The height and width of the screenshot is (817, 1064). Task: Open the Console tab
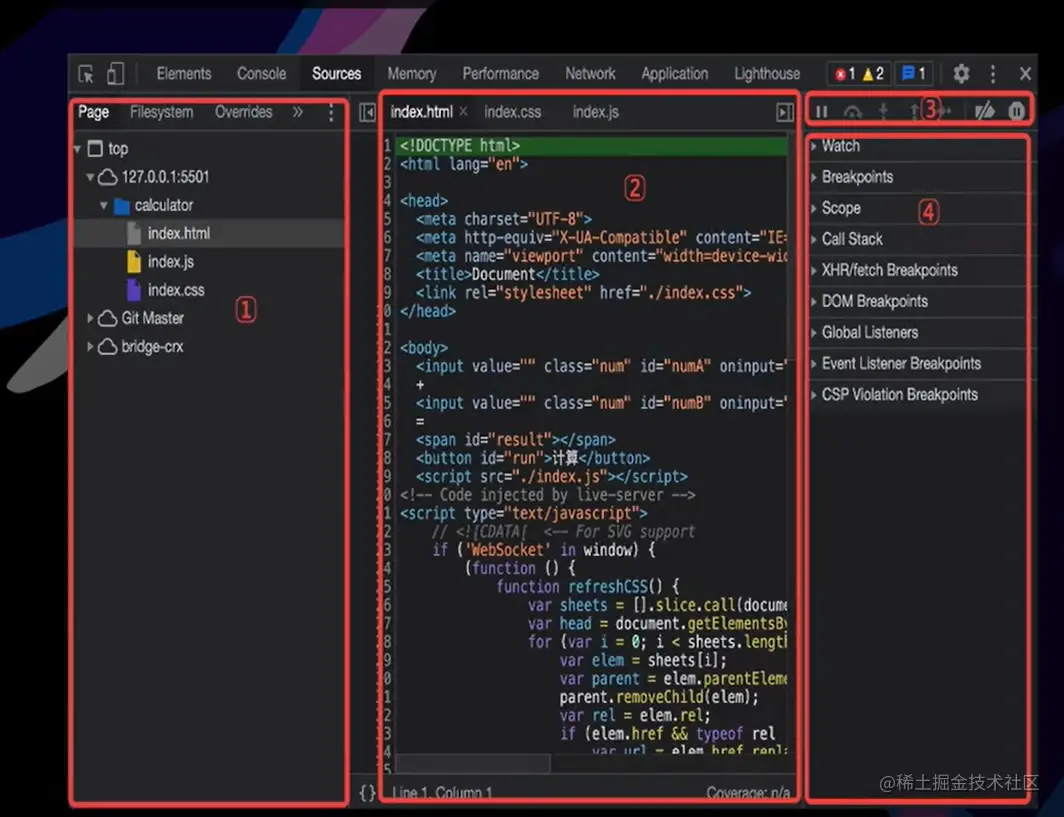pos(261,74)
